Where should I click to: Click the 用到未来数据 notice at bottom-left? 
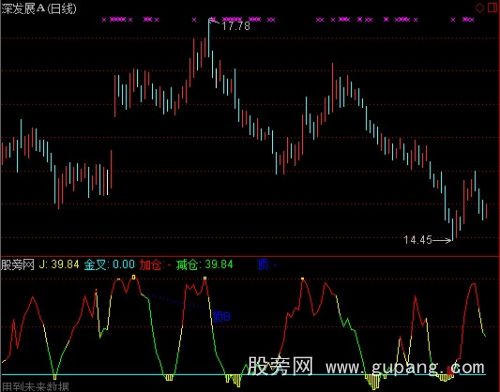[35, 387]
